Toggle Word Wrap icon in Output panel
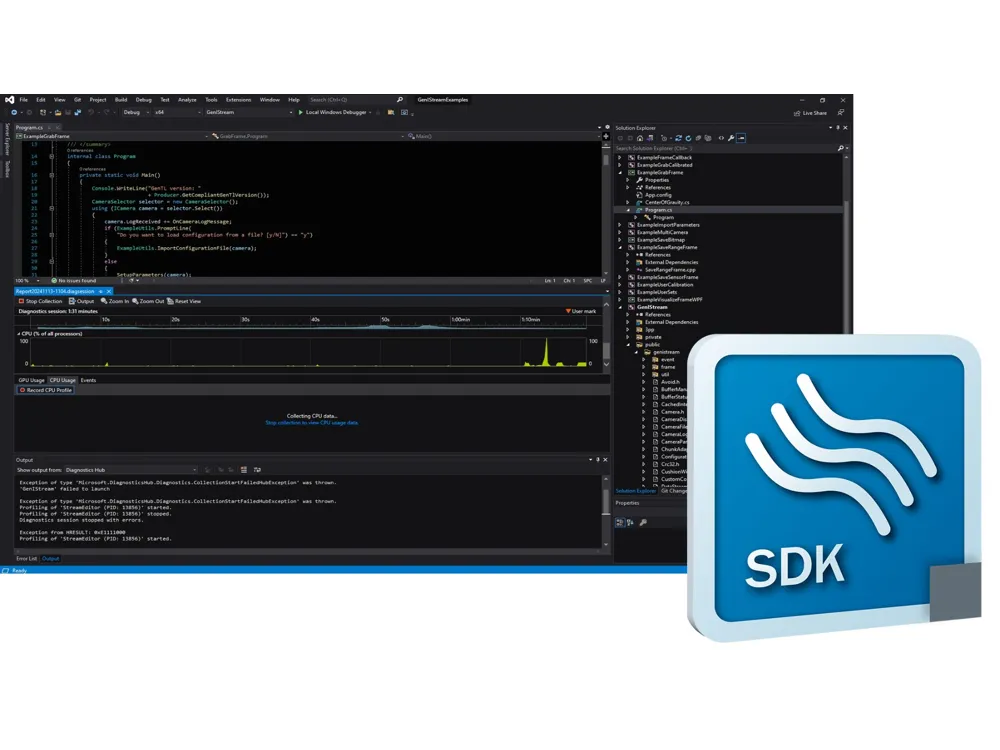 pos(257,470)
